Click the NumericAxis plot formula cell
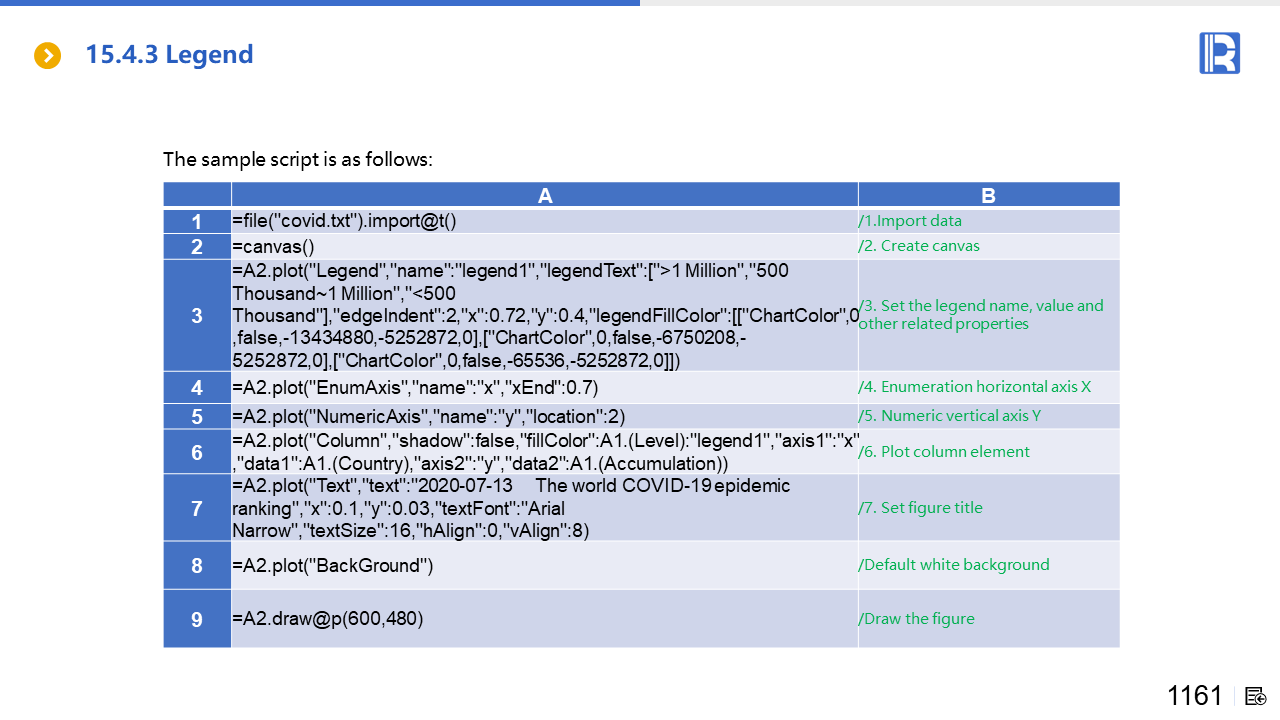 coord(428,417)
